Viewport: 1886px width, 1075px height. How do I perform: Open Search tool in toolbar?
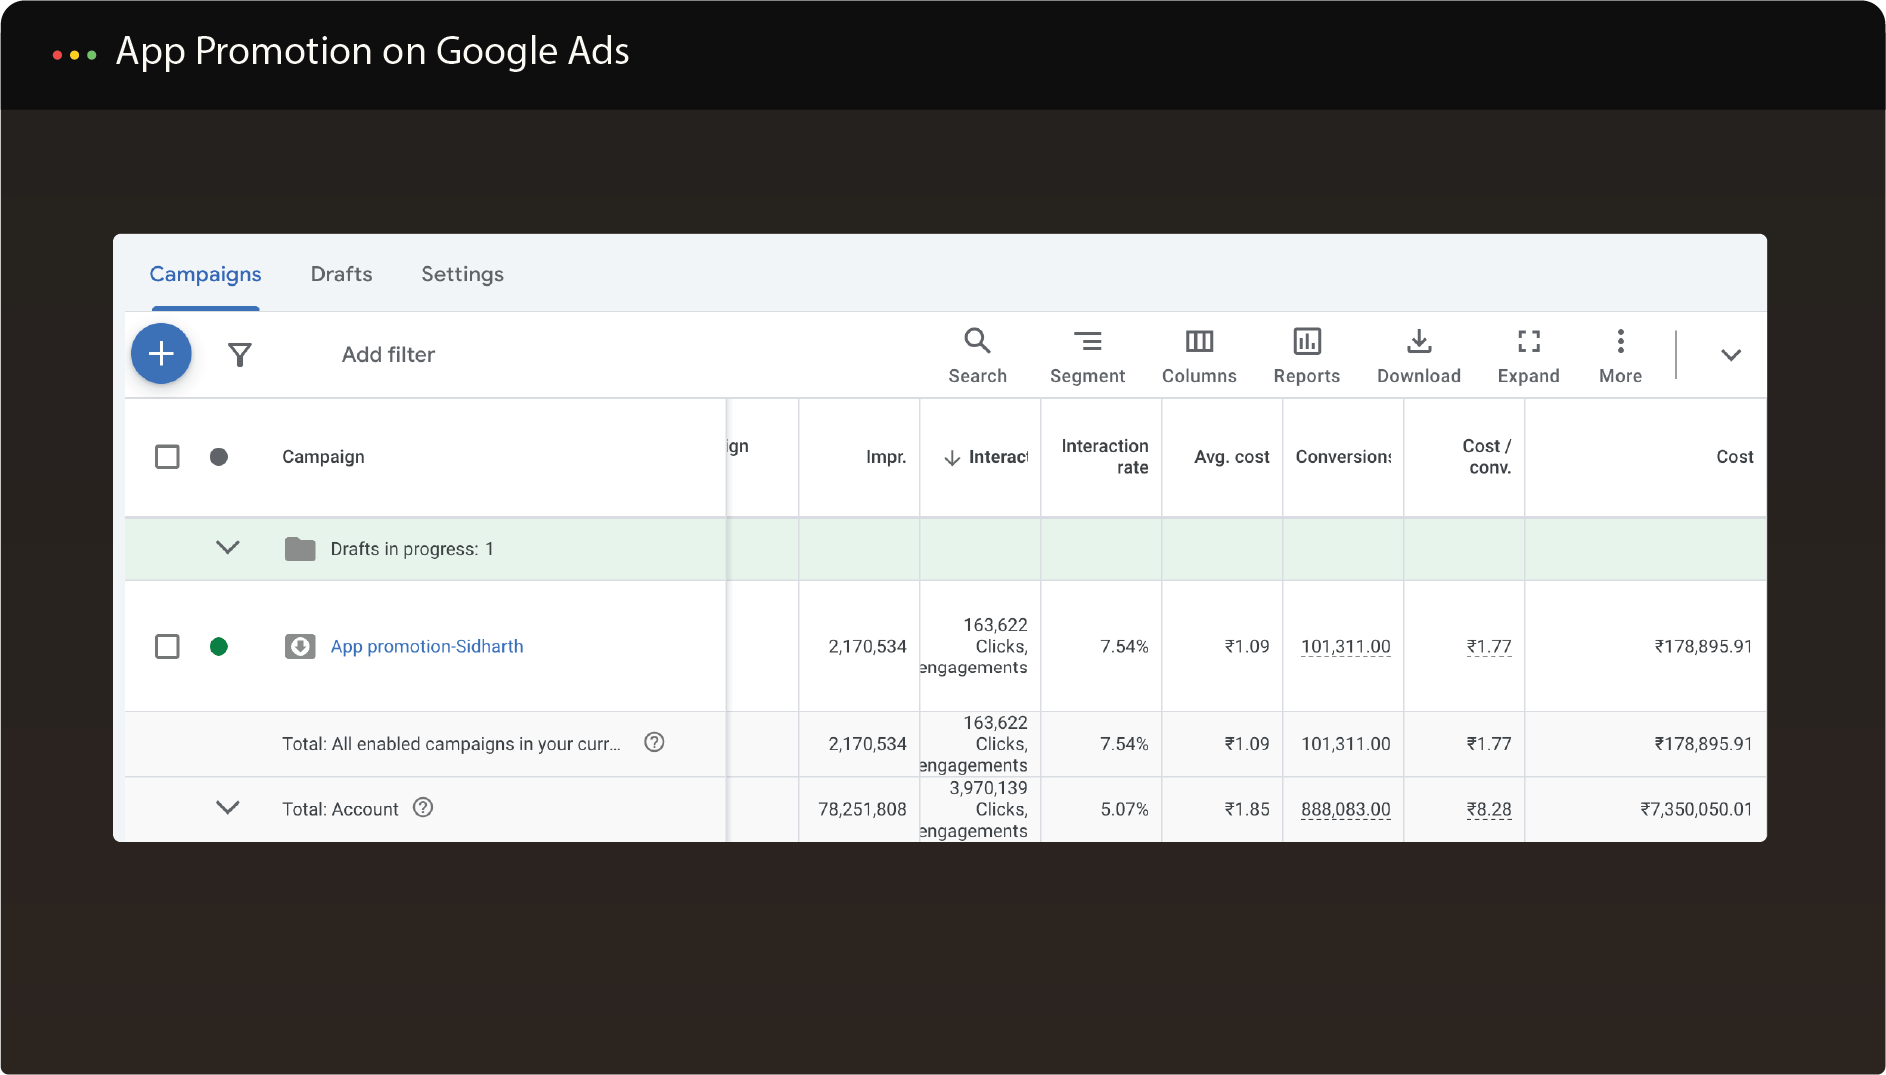tap(977, 355)
